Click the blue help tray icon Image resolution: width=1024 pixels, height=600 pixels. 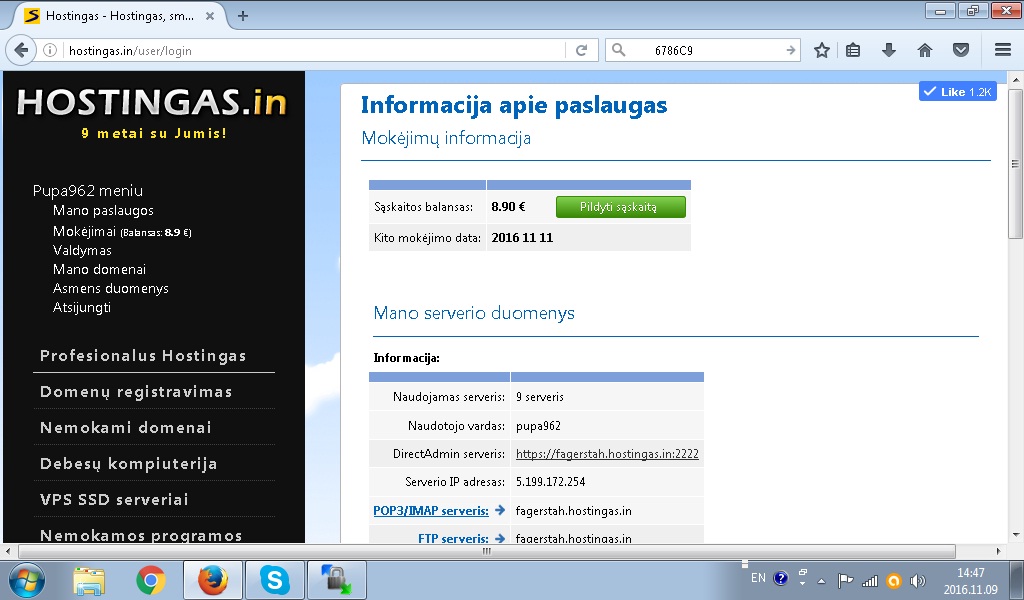pyautogui.click(x=780, y=578)
